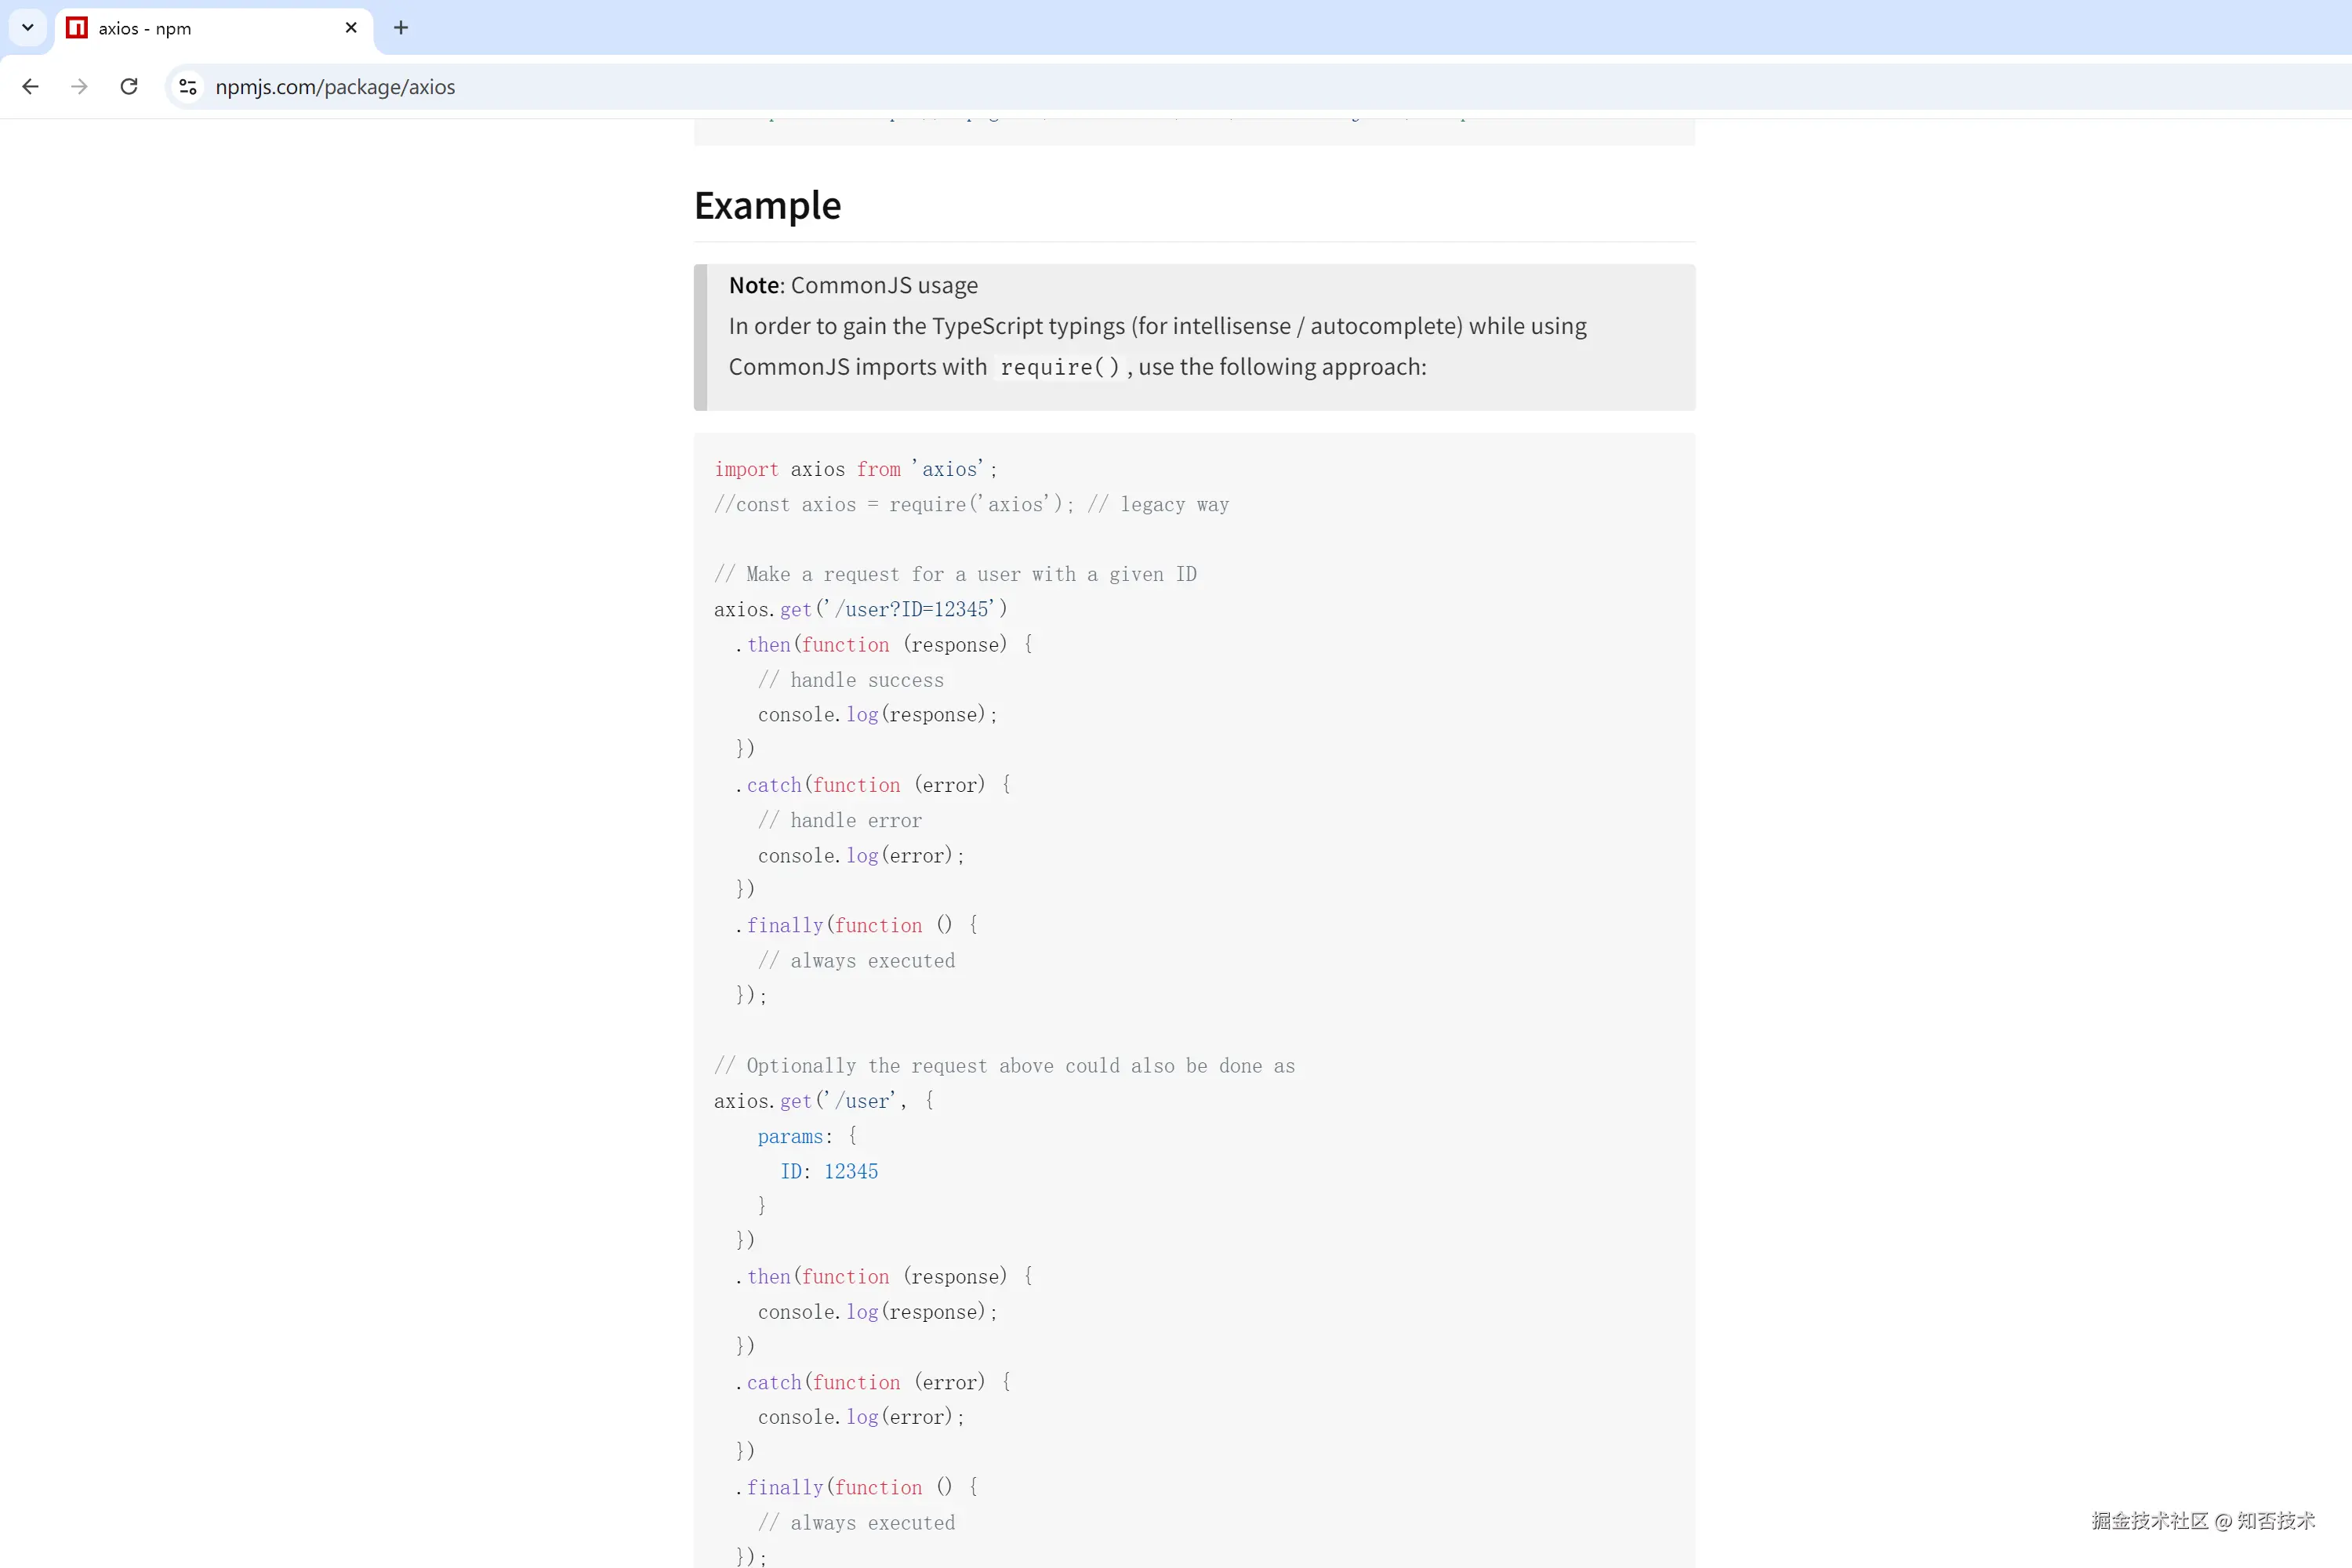The height and width of the screenshot is (1568, 2352).
Task: Click the watermark text at bottom right
Action: pyautogui.click(x=2203, y=1521)
